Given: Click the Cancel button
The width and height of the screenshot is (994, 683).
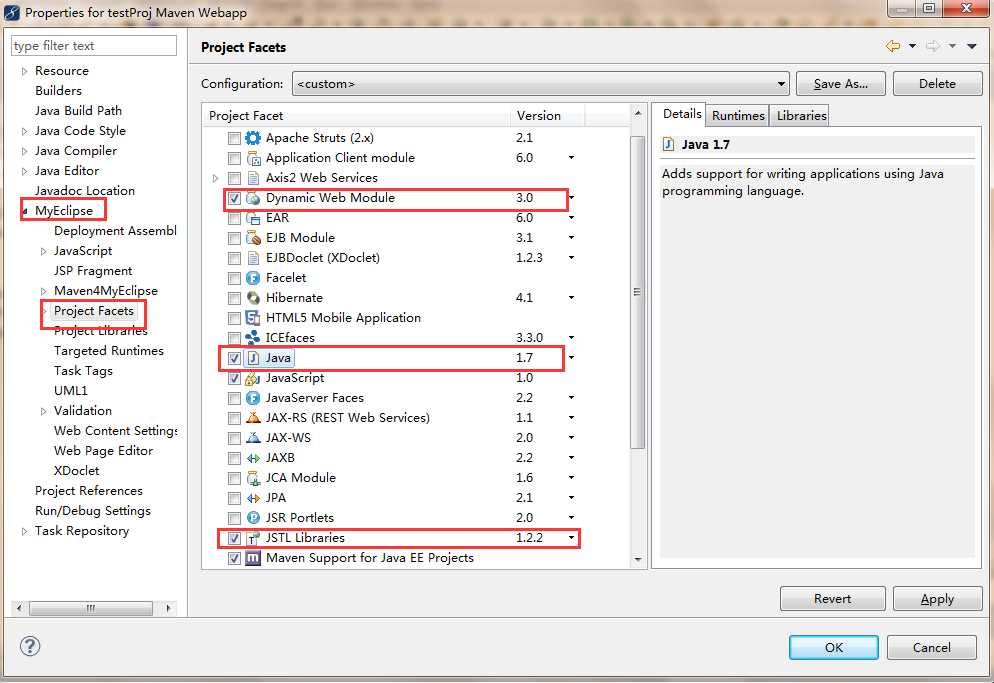Looking at the screenshot, I should coord(931,647).
